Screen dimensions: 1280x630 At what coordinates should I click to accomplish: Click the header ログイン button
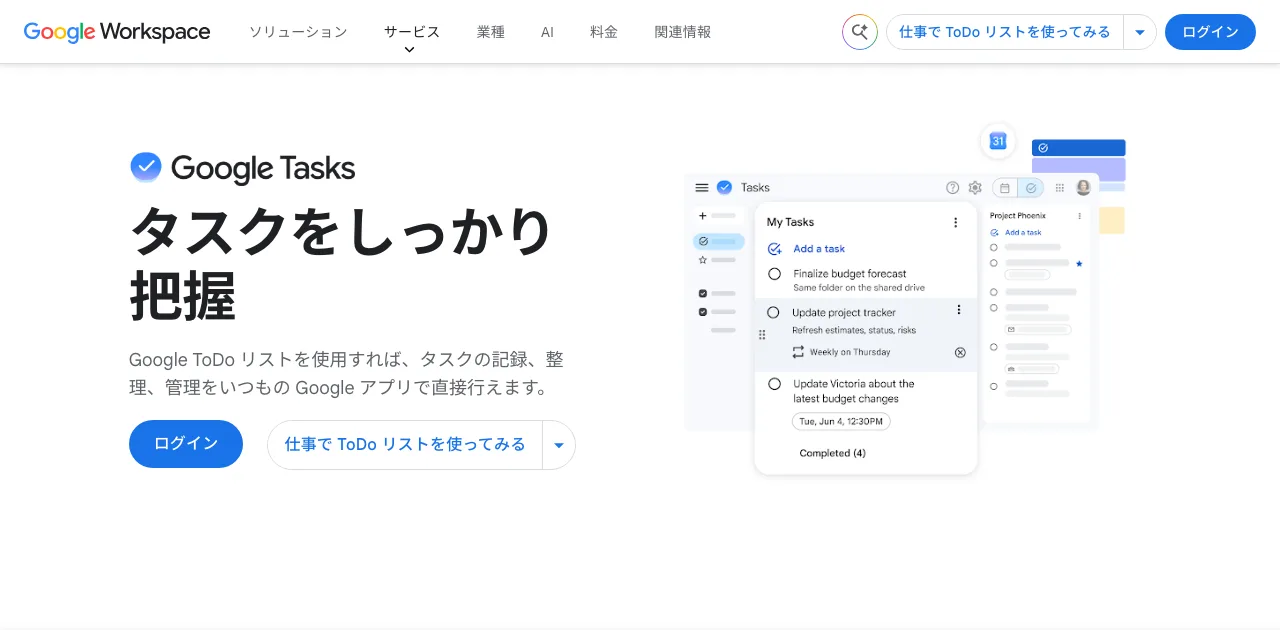point(1210,32)
